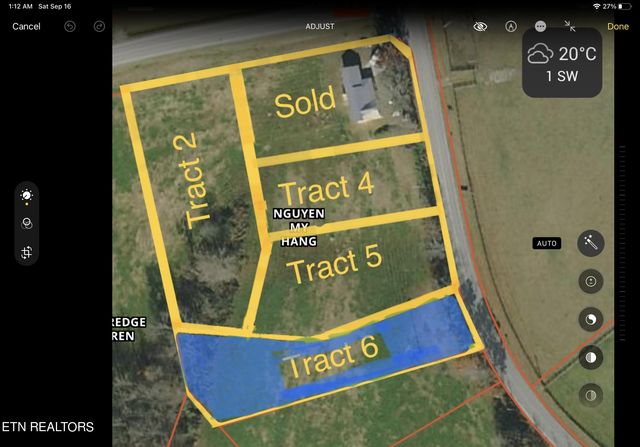The width and height of the screenshot is (640, 447).
Task: Open the three-dot more options menu
Action: click(541, 26)
